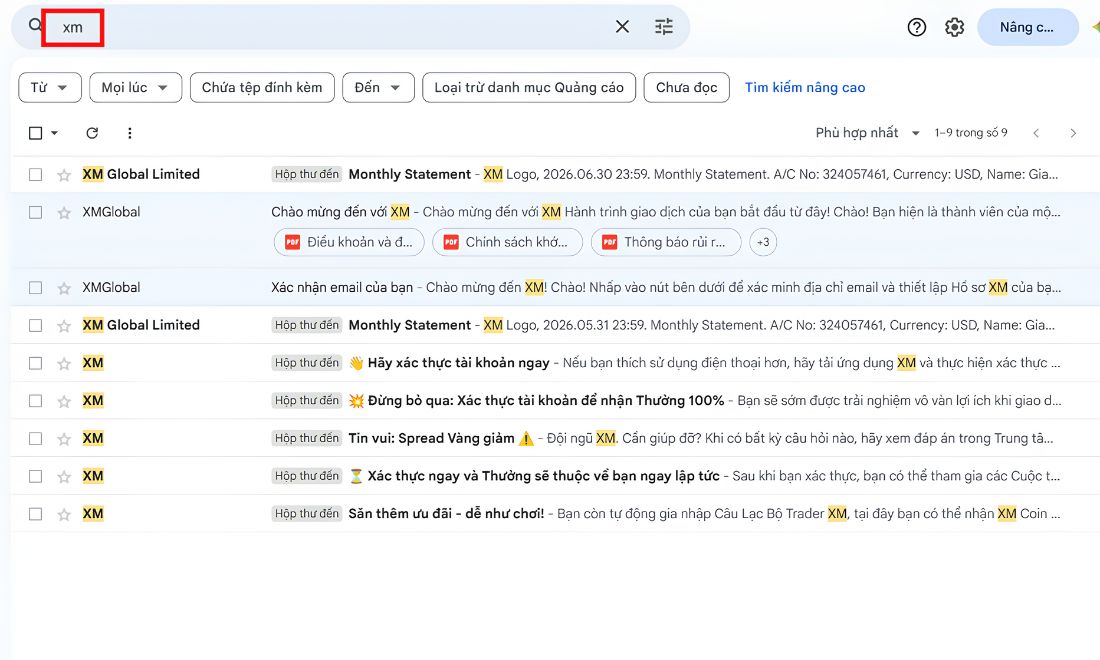Clear the search with the X icon

622,27
